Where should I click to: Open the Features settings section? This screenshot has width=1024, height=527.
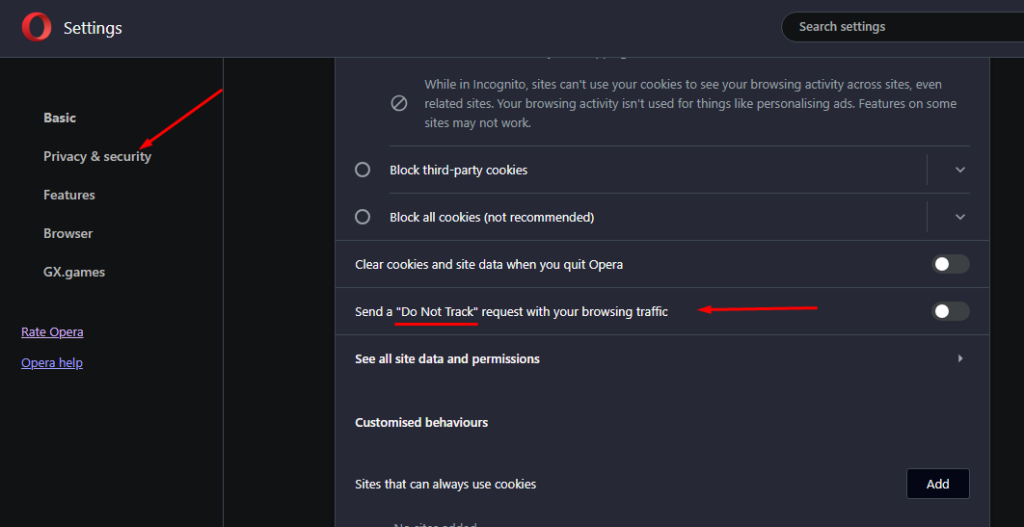69,195
